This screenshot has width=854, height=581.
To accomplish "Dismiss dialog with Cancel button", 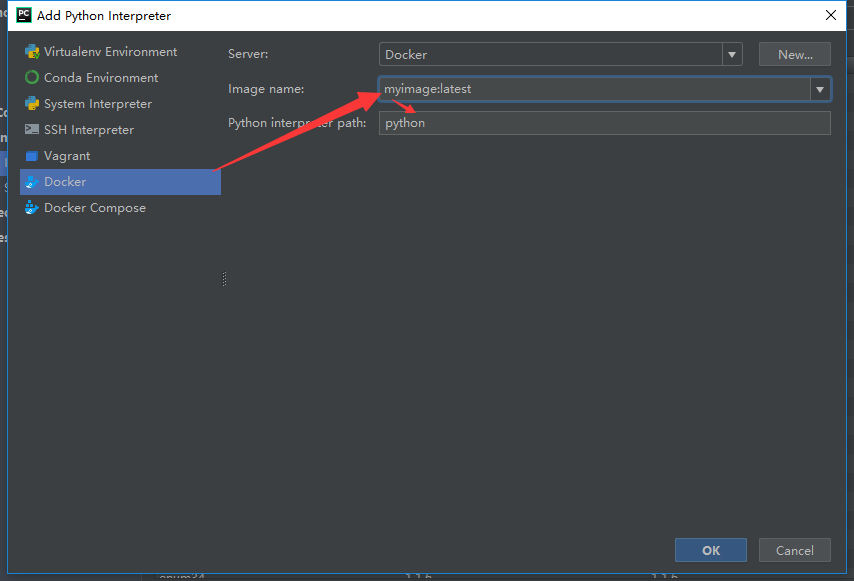I will (795, 551).
